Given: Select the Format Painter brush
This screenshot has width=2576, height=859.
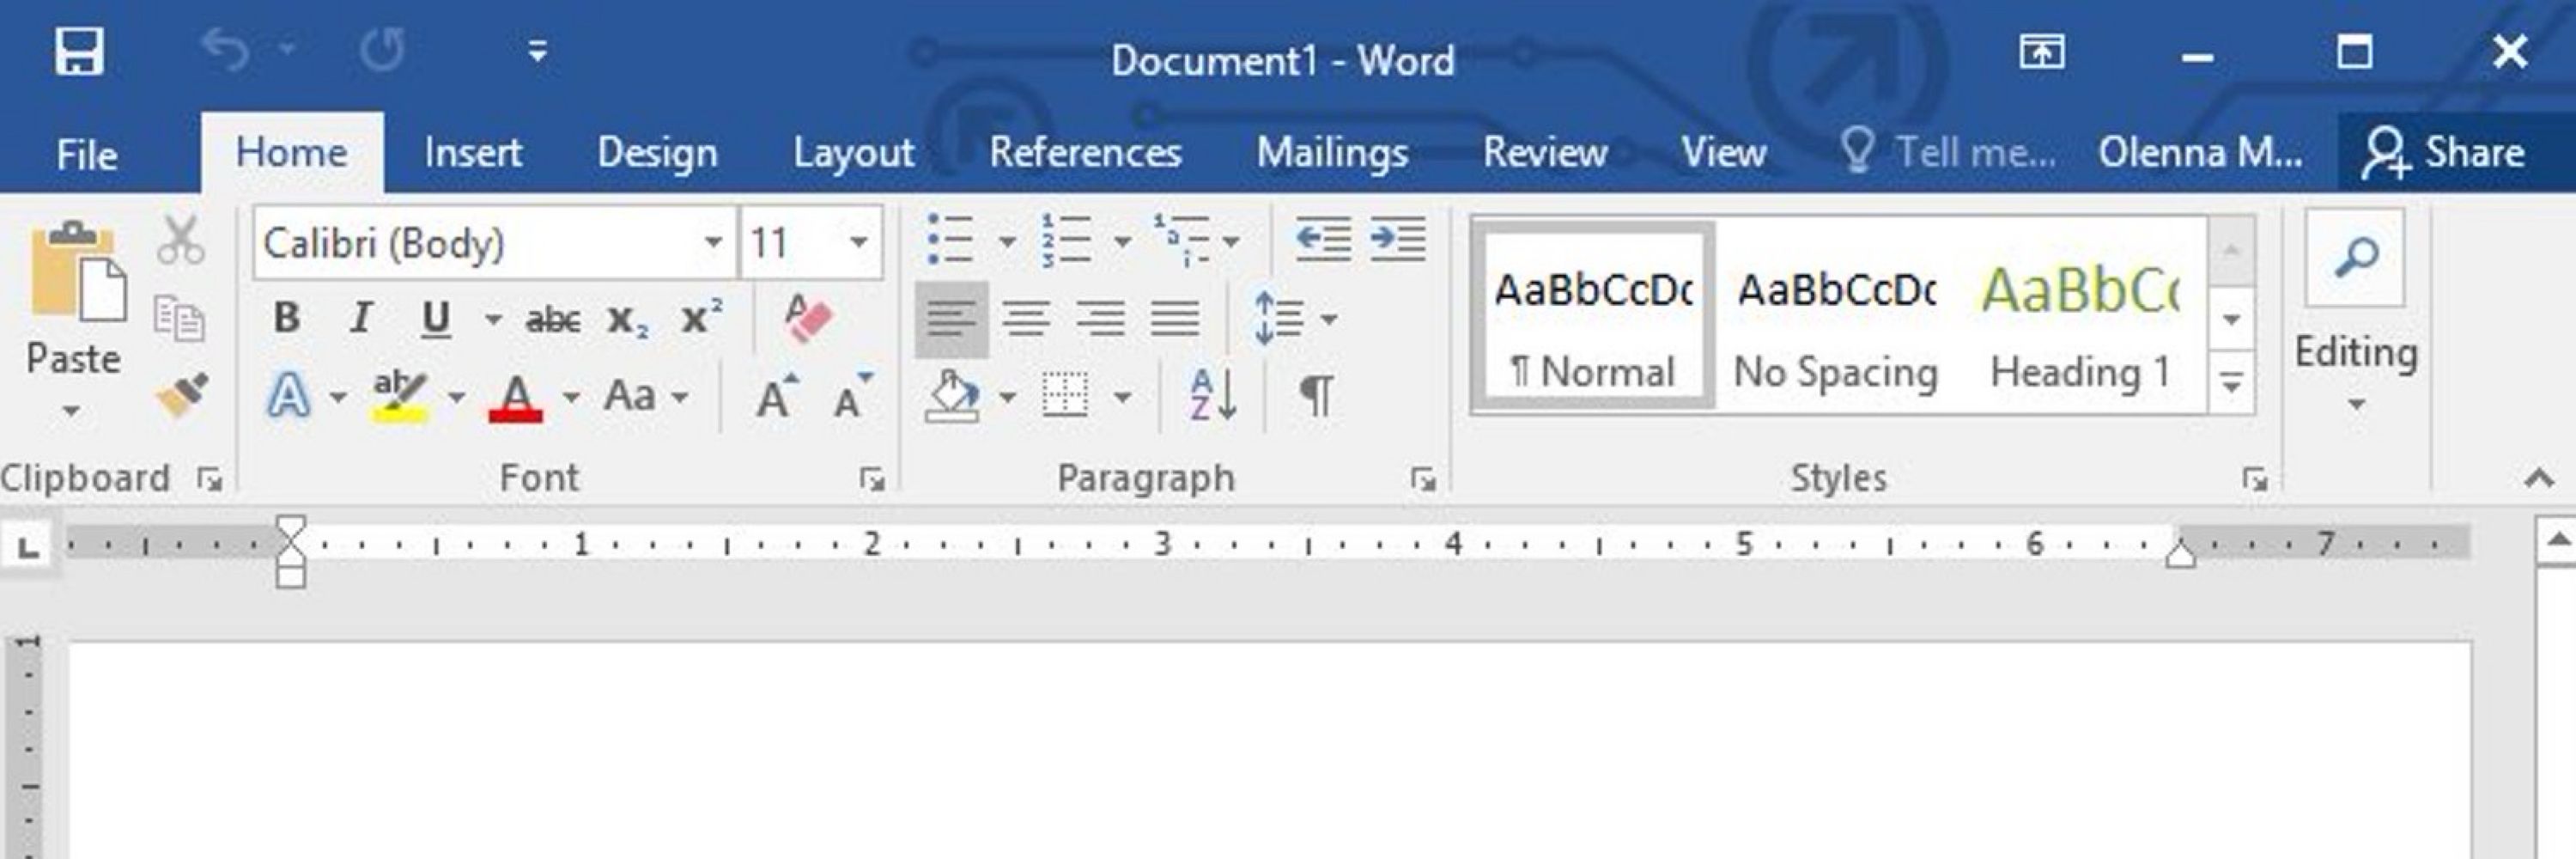Looking at the screenshot, I should [x=182, y=395].
